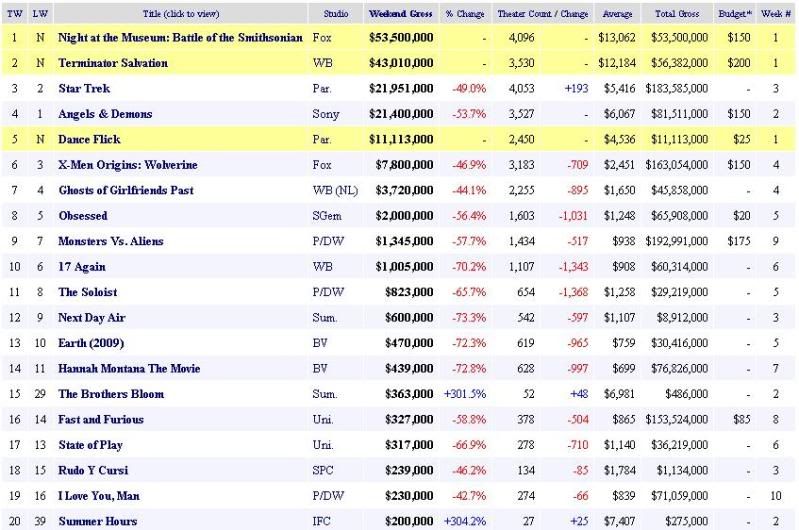Sort by the % Change header
The height and width of the screenshot is (530, 799).
(463, 14)
